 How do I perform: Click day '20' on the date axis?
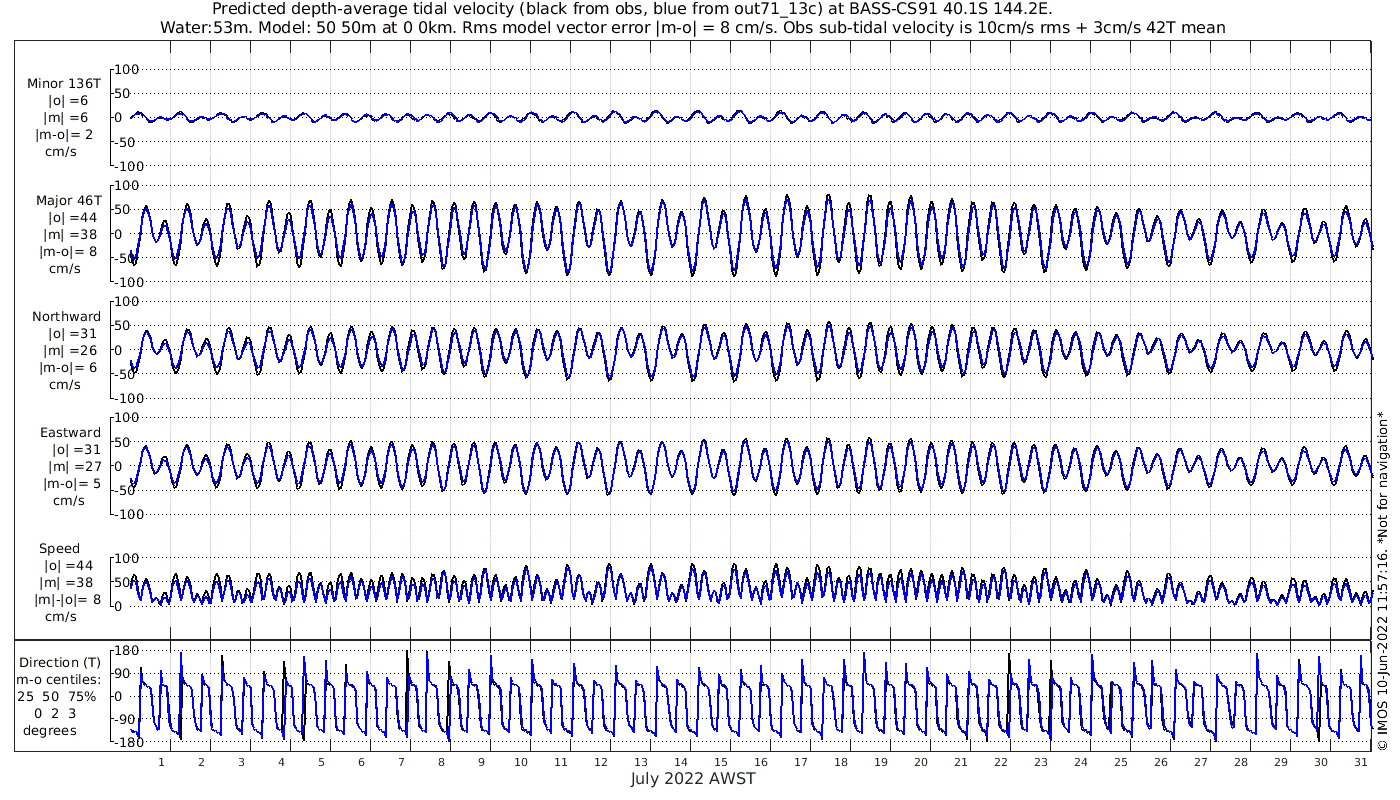pyautogui.click(x=920, y=762)
